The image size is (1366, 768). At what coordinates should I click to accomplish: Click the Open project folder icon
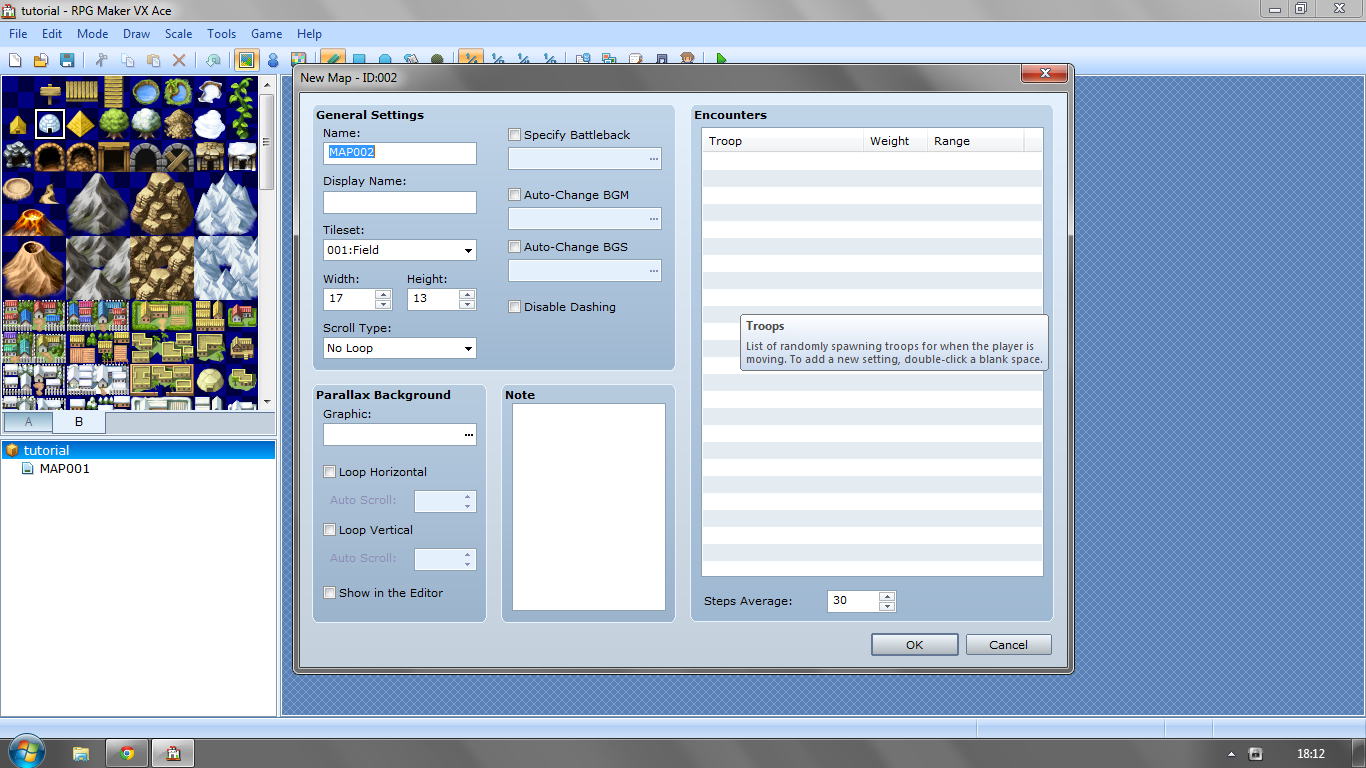coord(41,60)
